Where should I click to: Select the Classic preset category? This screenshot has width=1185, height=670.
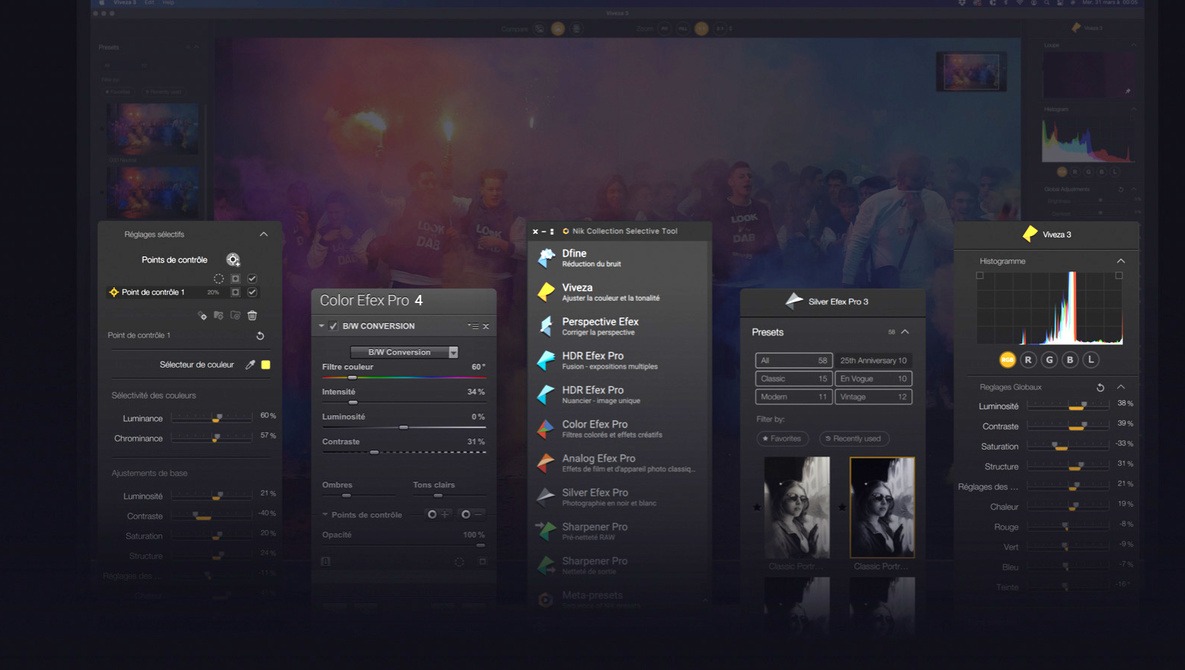coord(794,378)
